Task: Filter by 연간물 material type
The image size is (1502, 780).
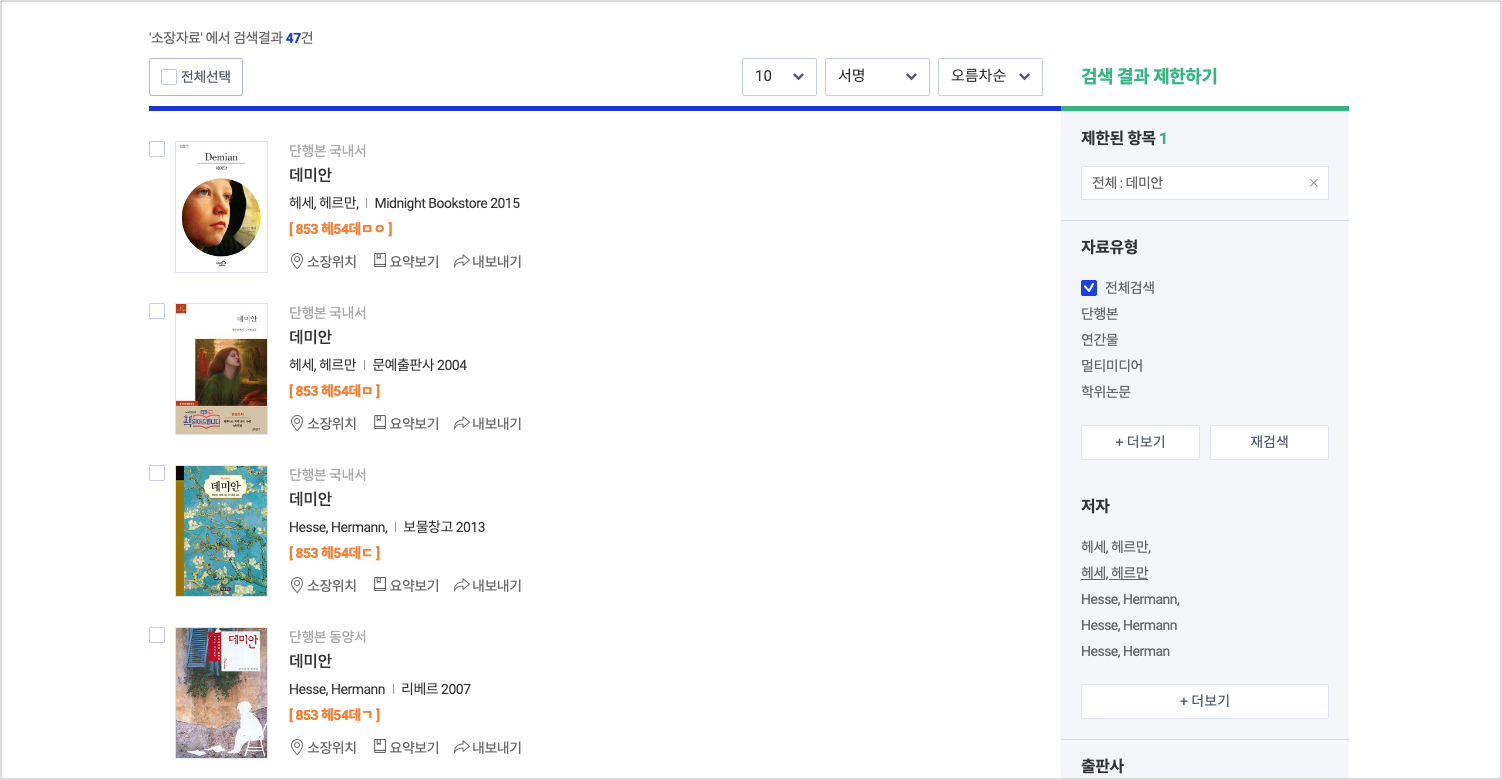Action: tap(1099, 340)
